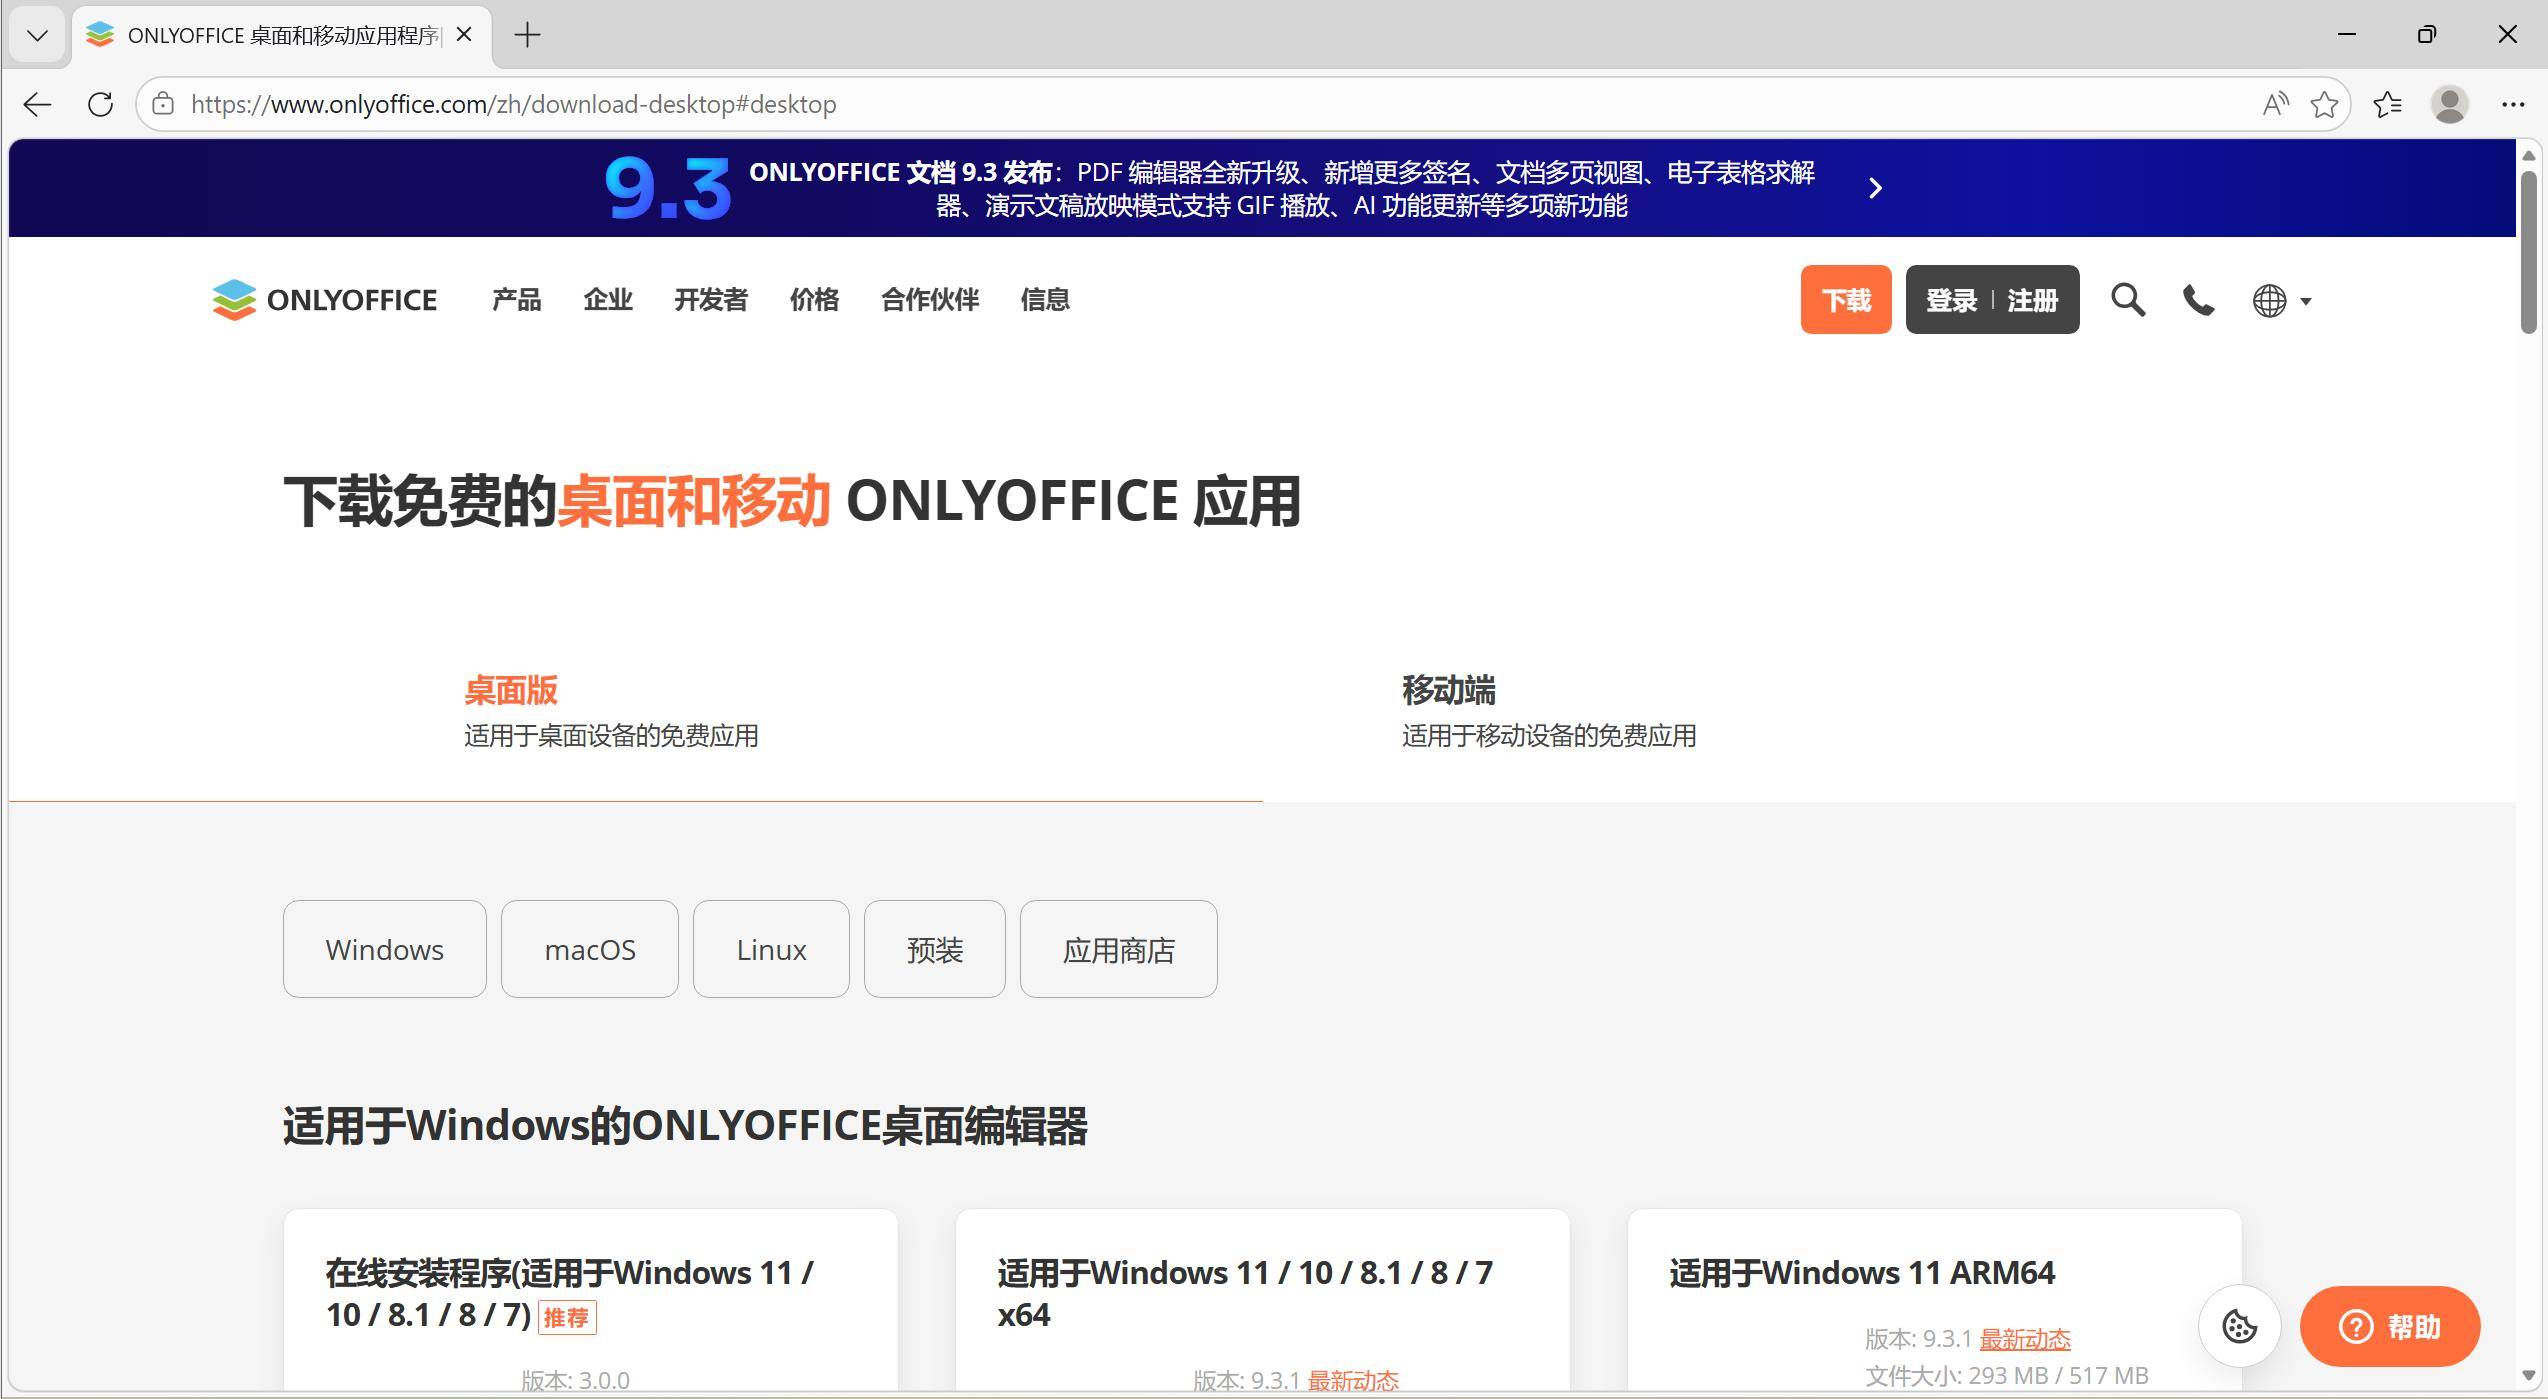Open the 企业 menu
2548x1399 pixels.
pos(608,300)
